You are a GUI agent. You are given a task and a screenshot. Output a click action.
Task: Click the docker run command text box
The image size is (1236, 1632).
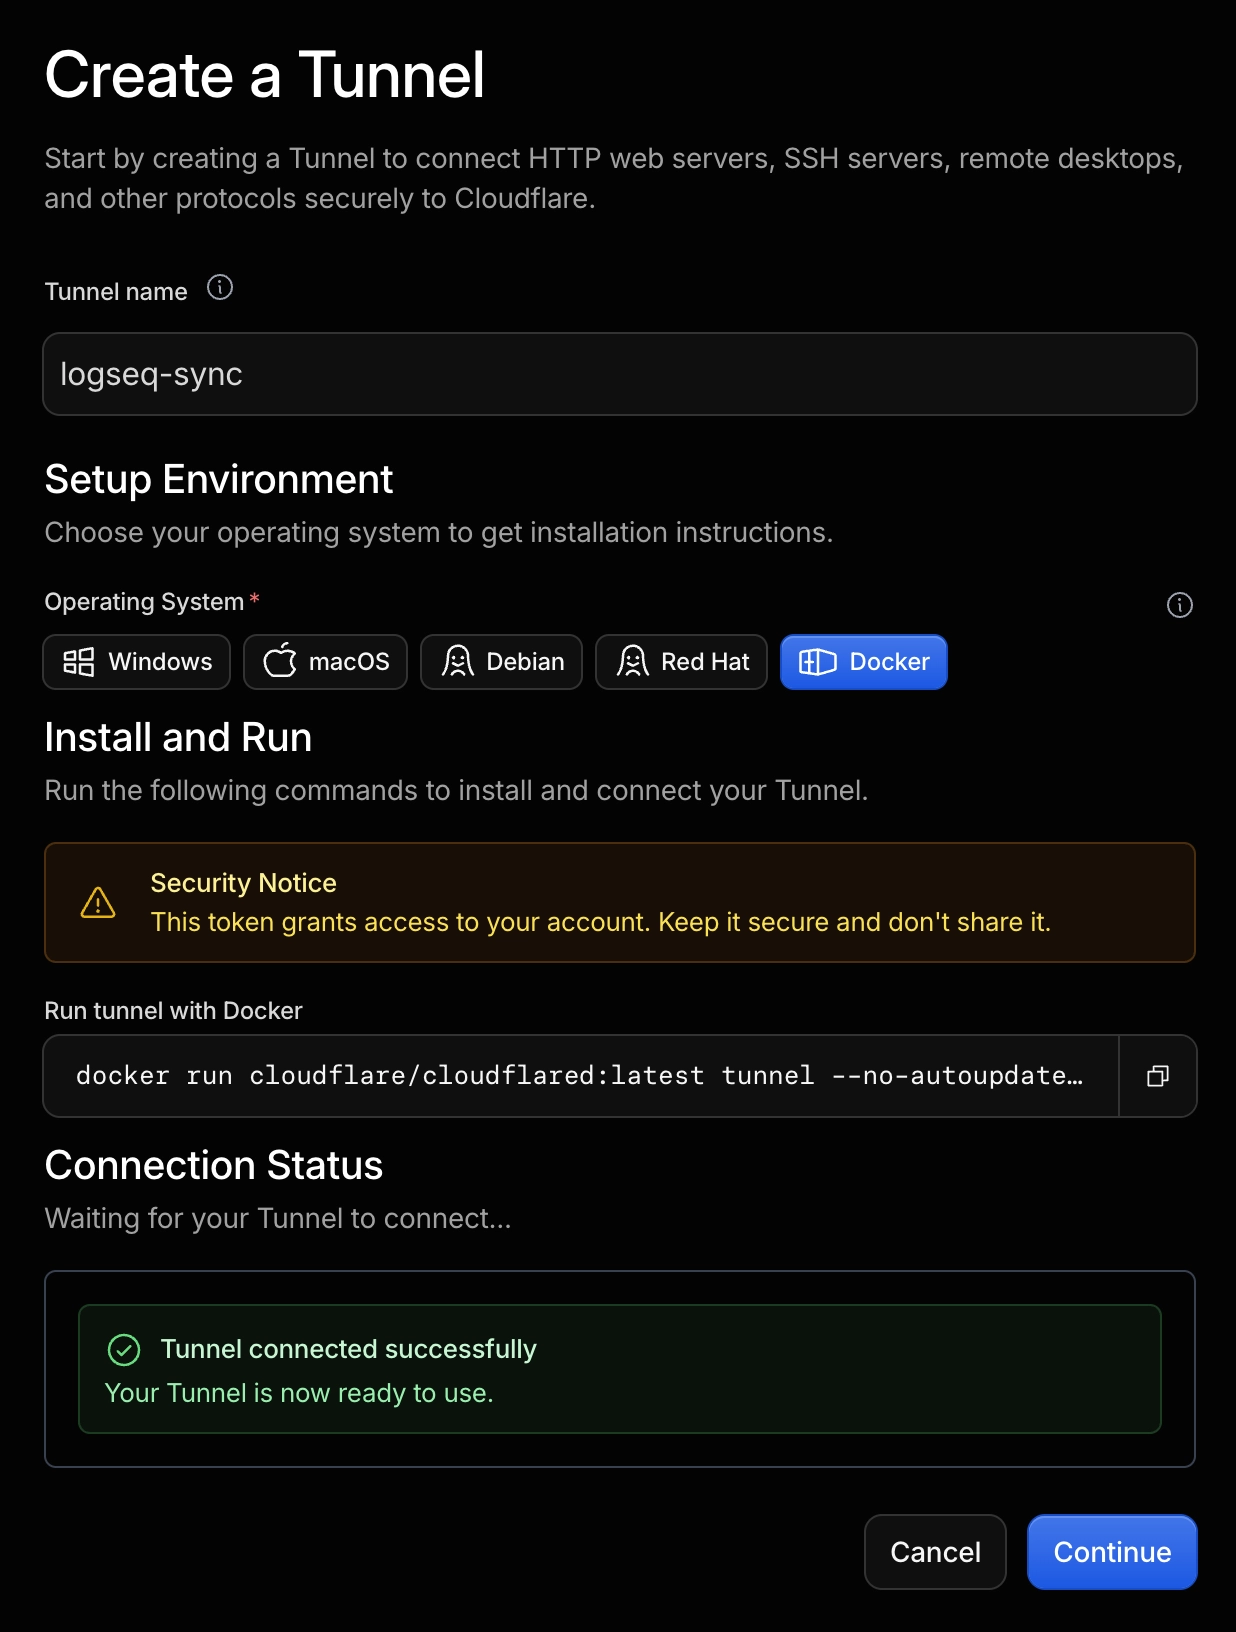click(581, 1076)
